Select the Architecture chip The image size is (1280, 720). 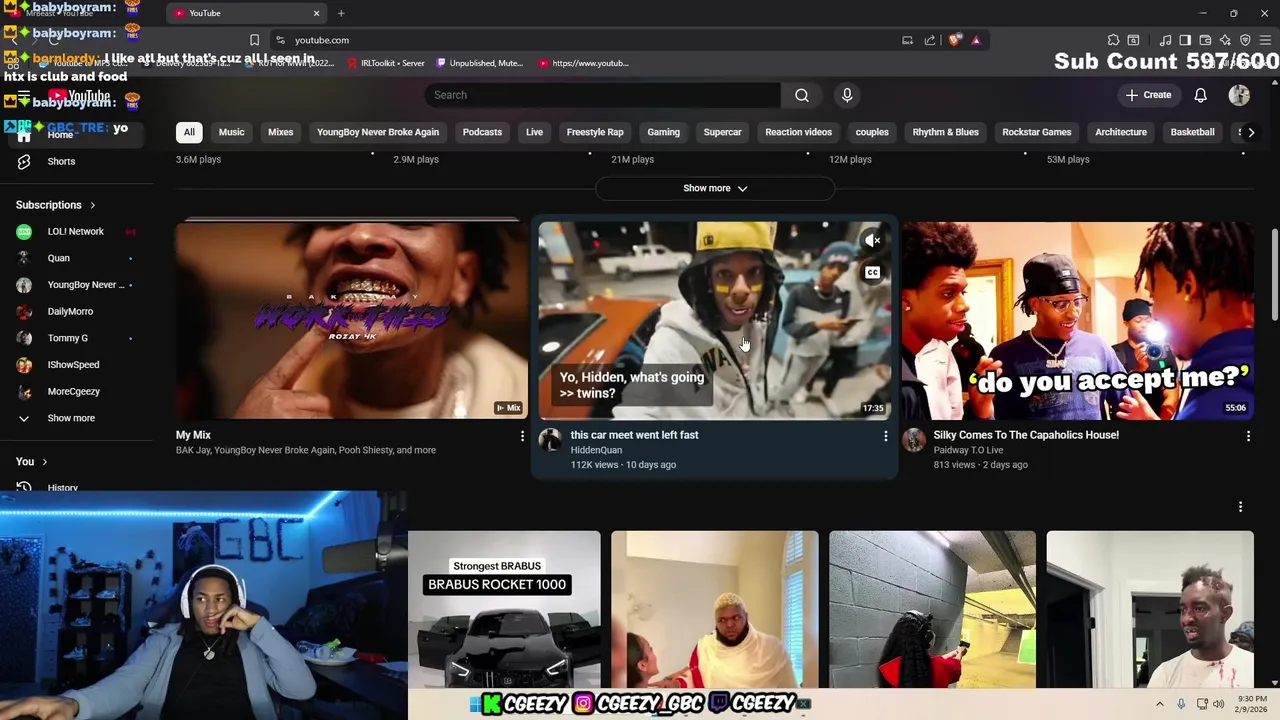[1121, 132]
